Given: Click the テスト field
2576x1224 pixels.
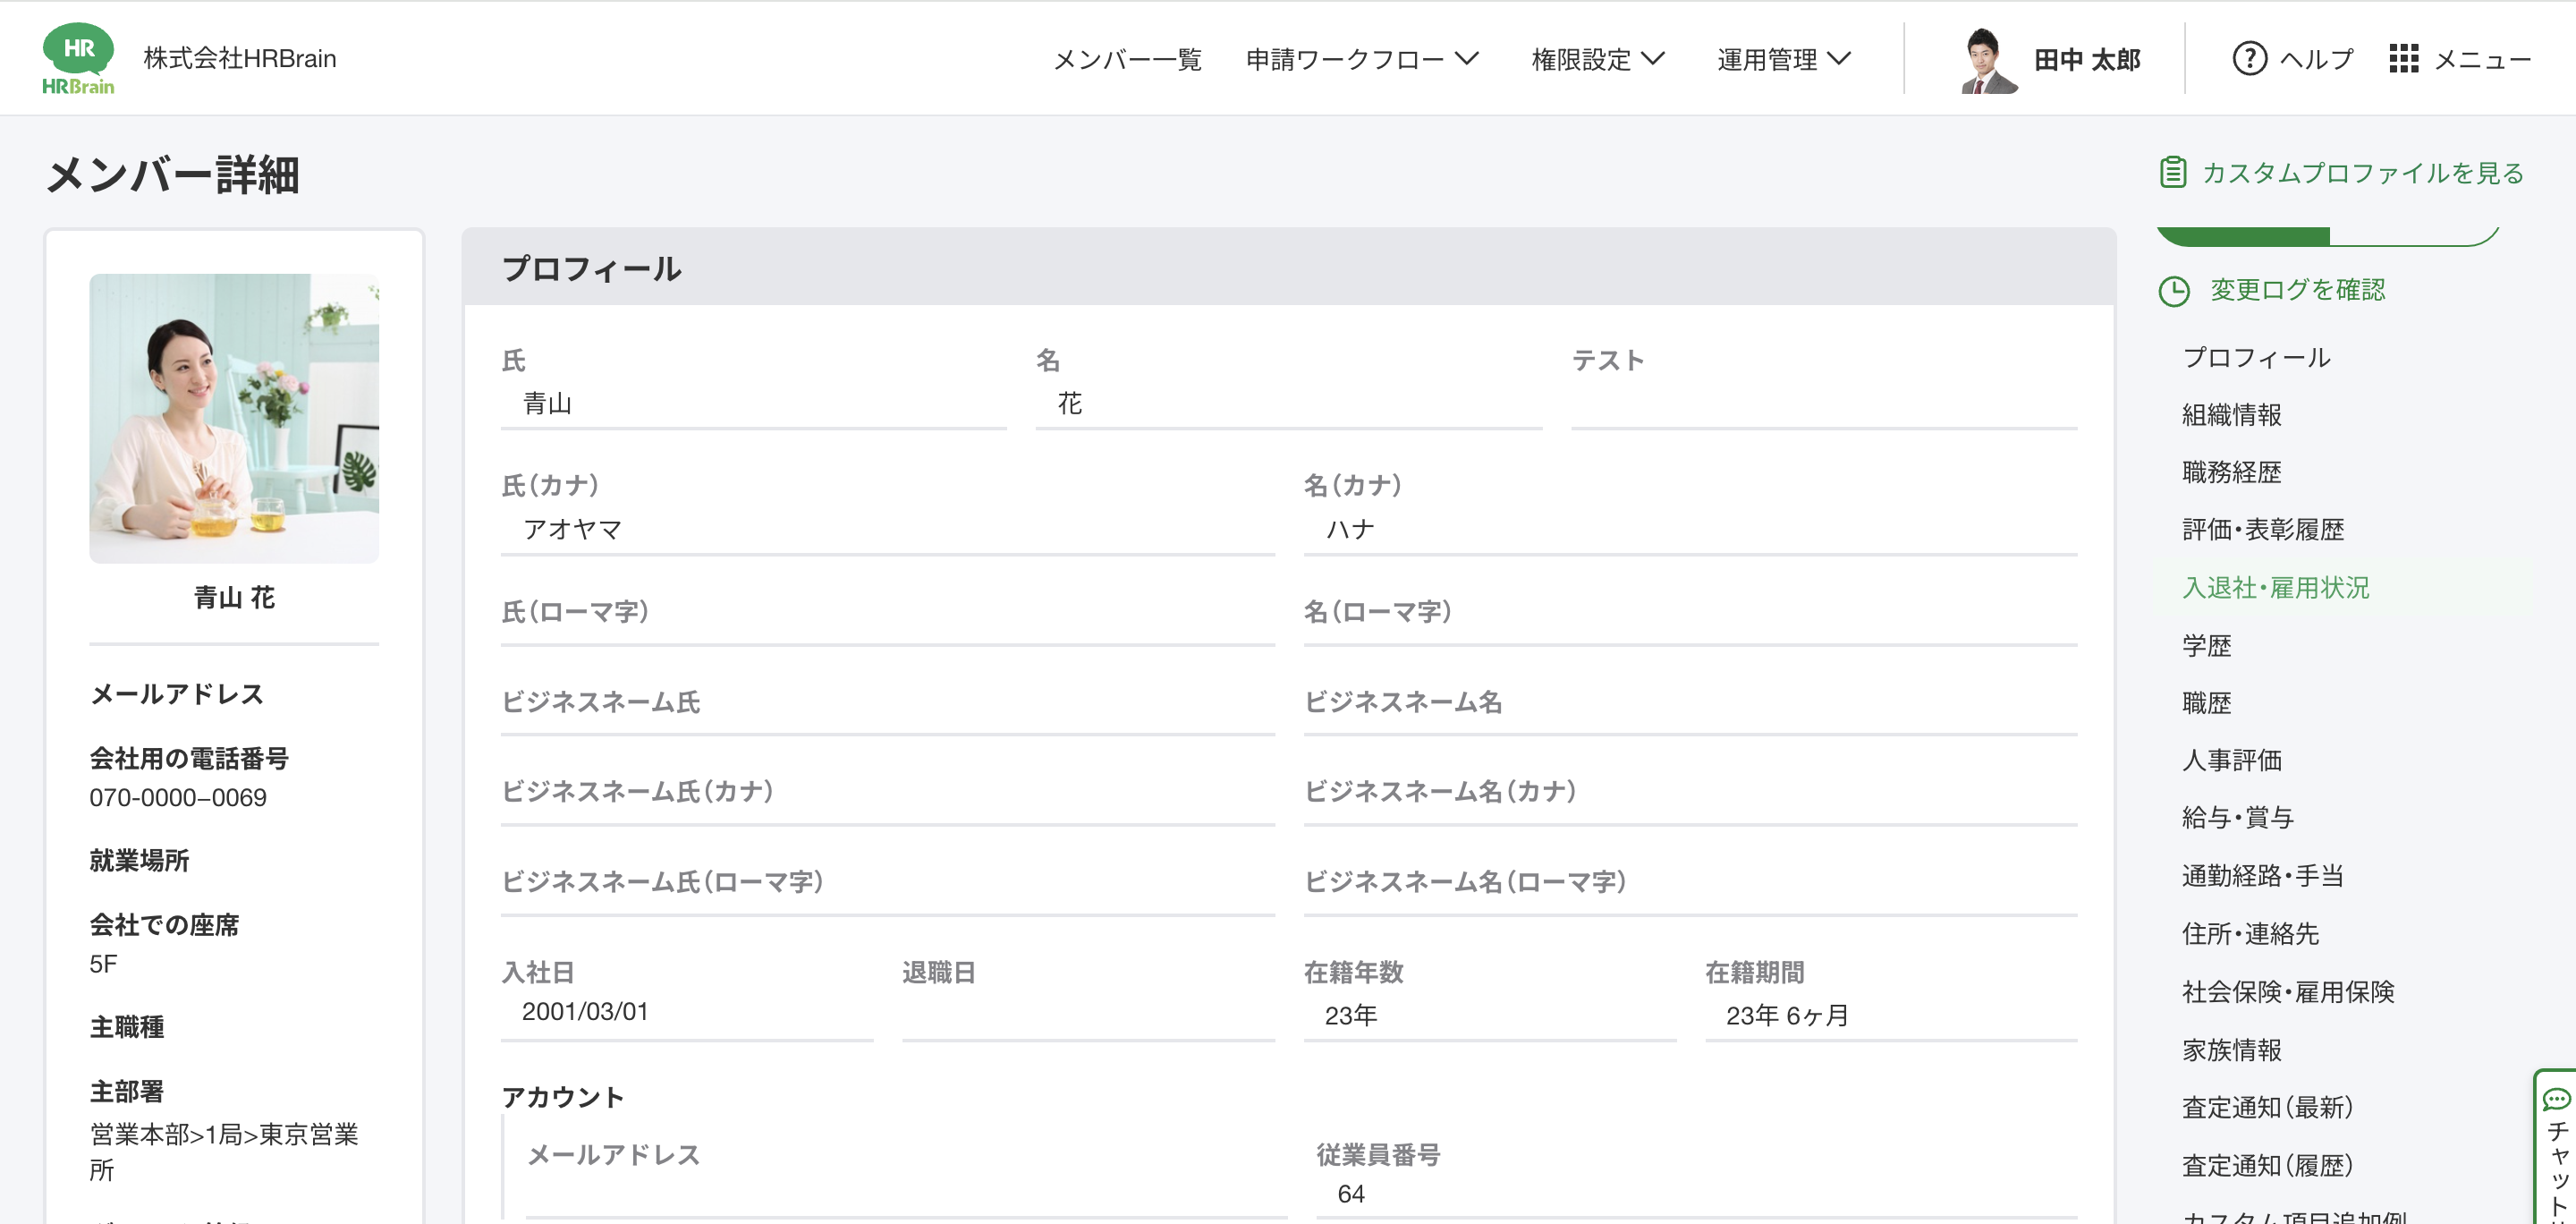Looking at the screenshot, I should pos(1824,404).
